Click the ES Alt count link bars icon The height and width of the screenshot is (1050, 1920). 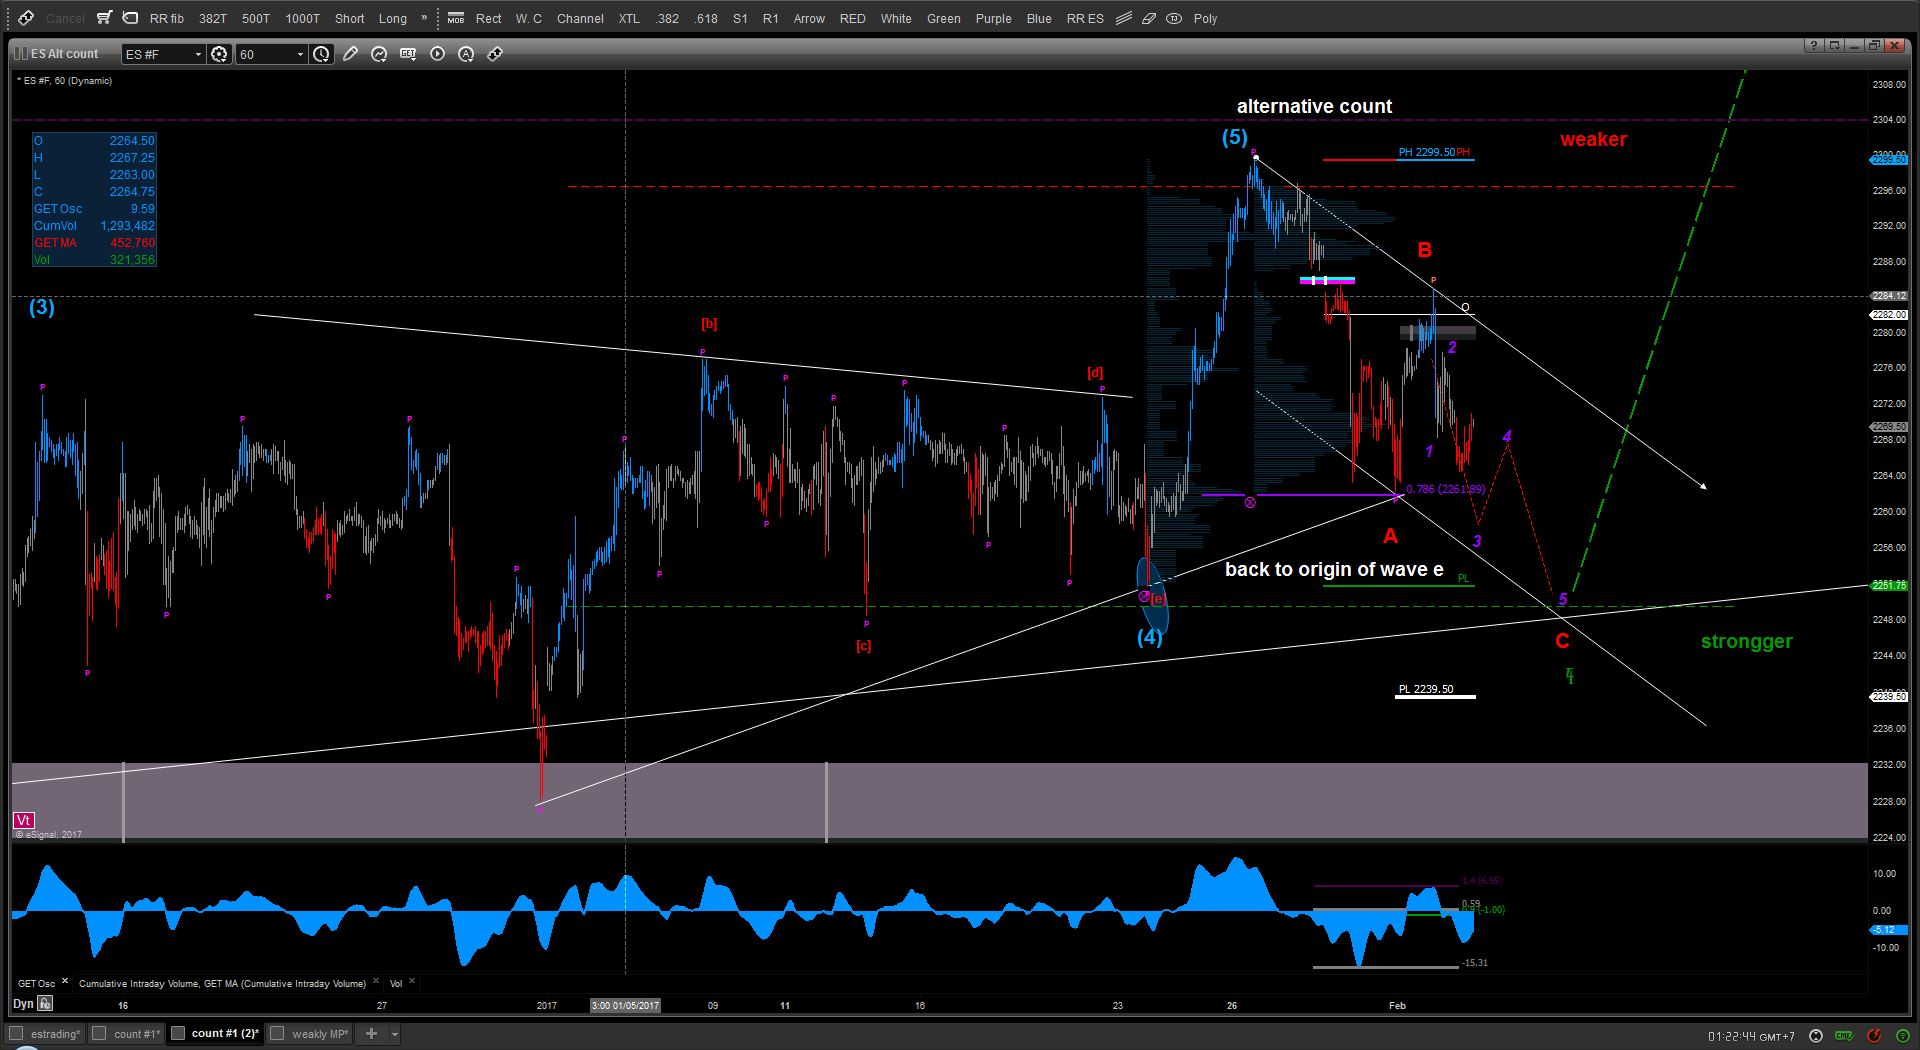(21, 54)
